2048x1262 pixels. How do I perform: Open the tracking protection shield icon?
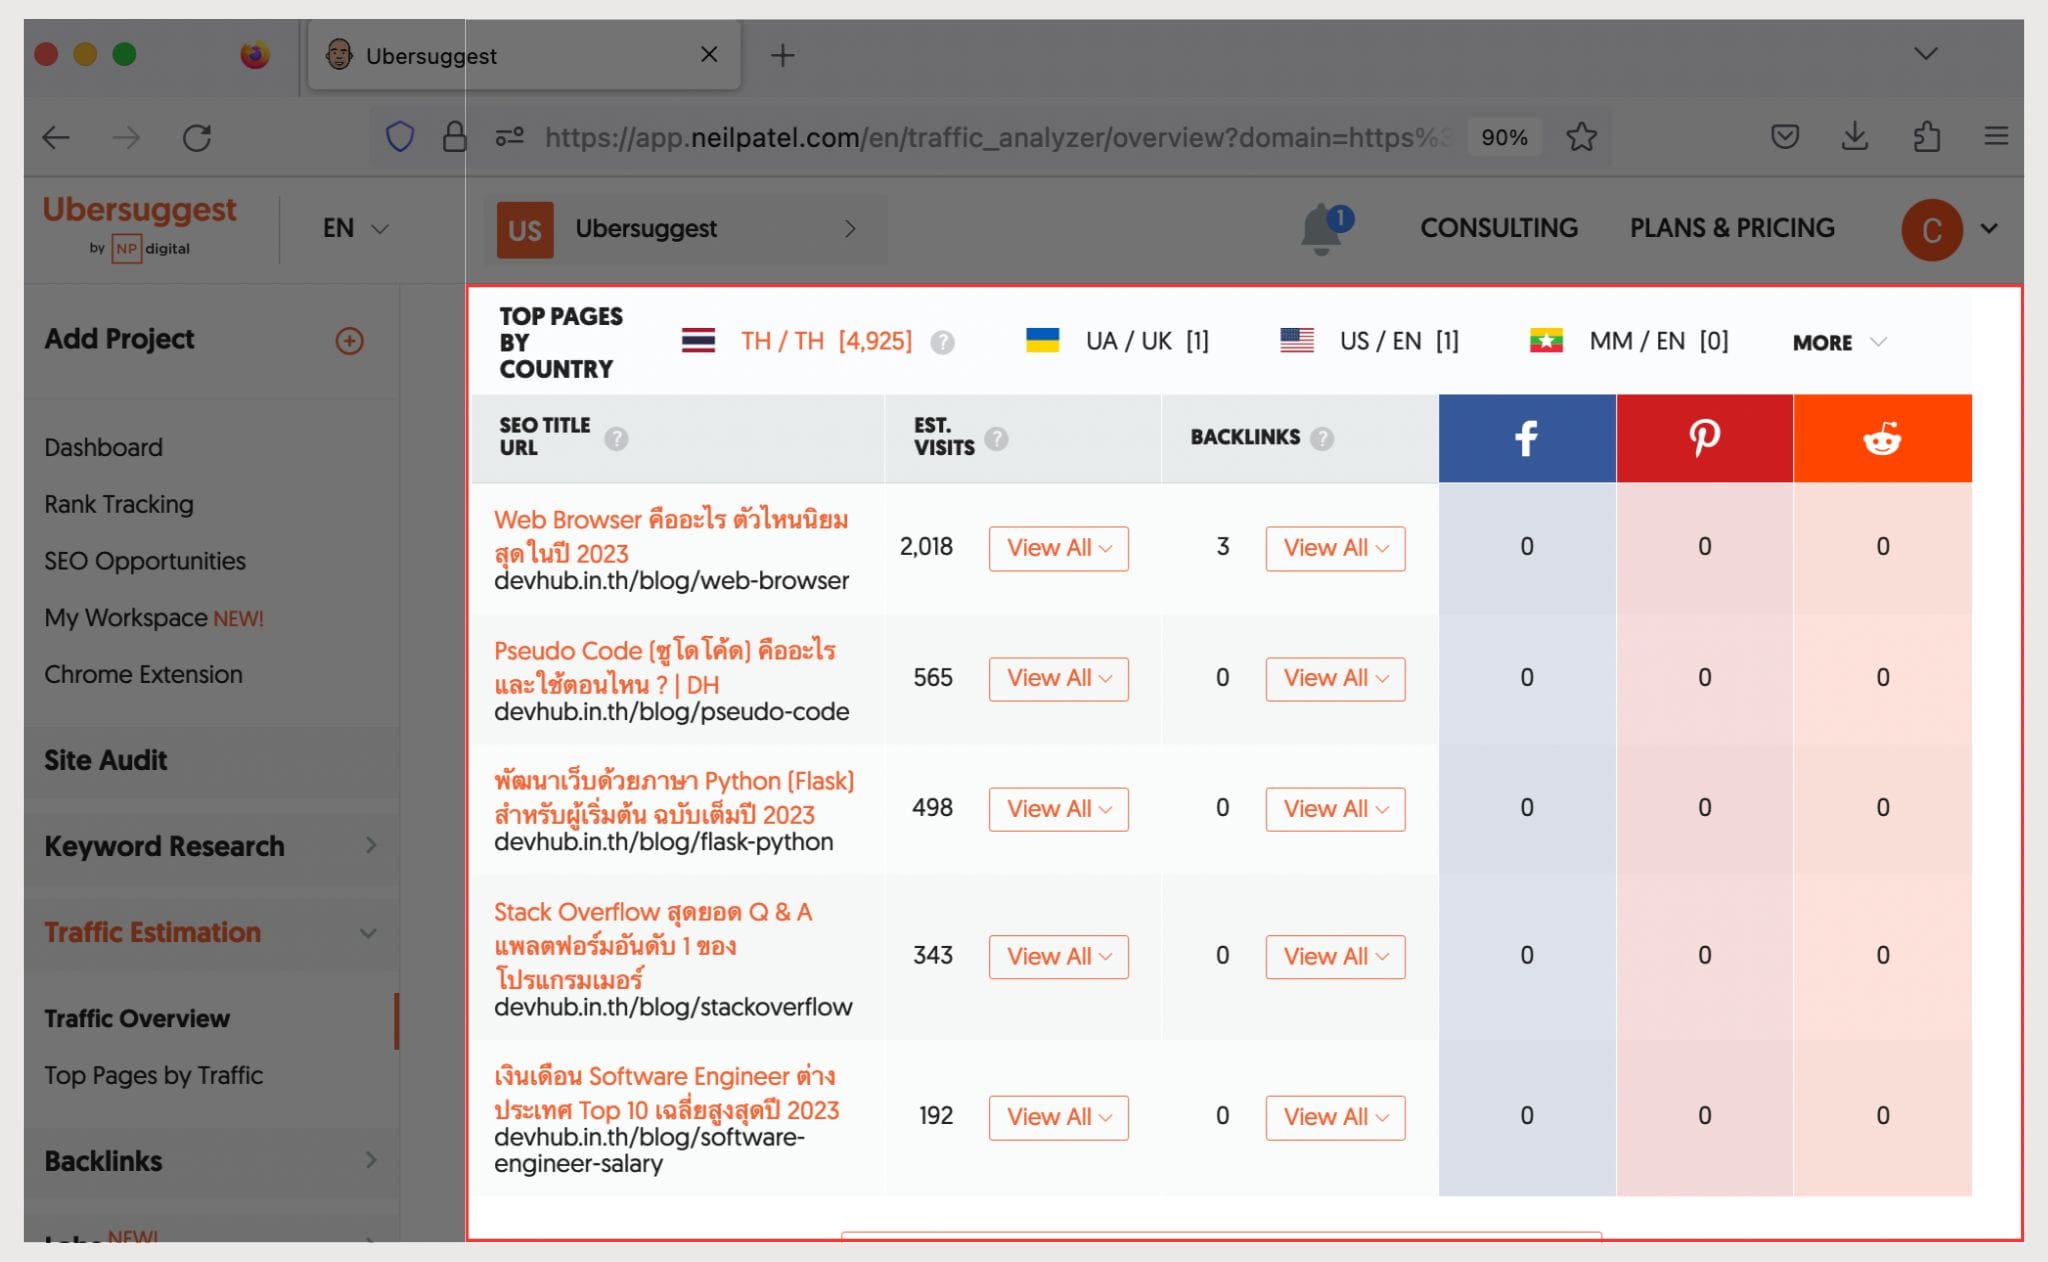pos(400,136)
